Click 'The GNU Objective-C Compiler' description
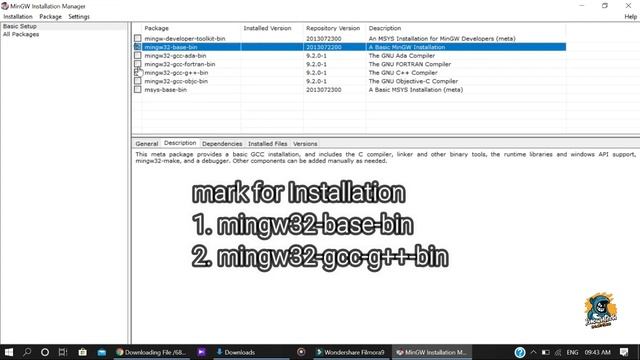 click(x=413, y=81)
